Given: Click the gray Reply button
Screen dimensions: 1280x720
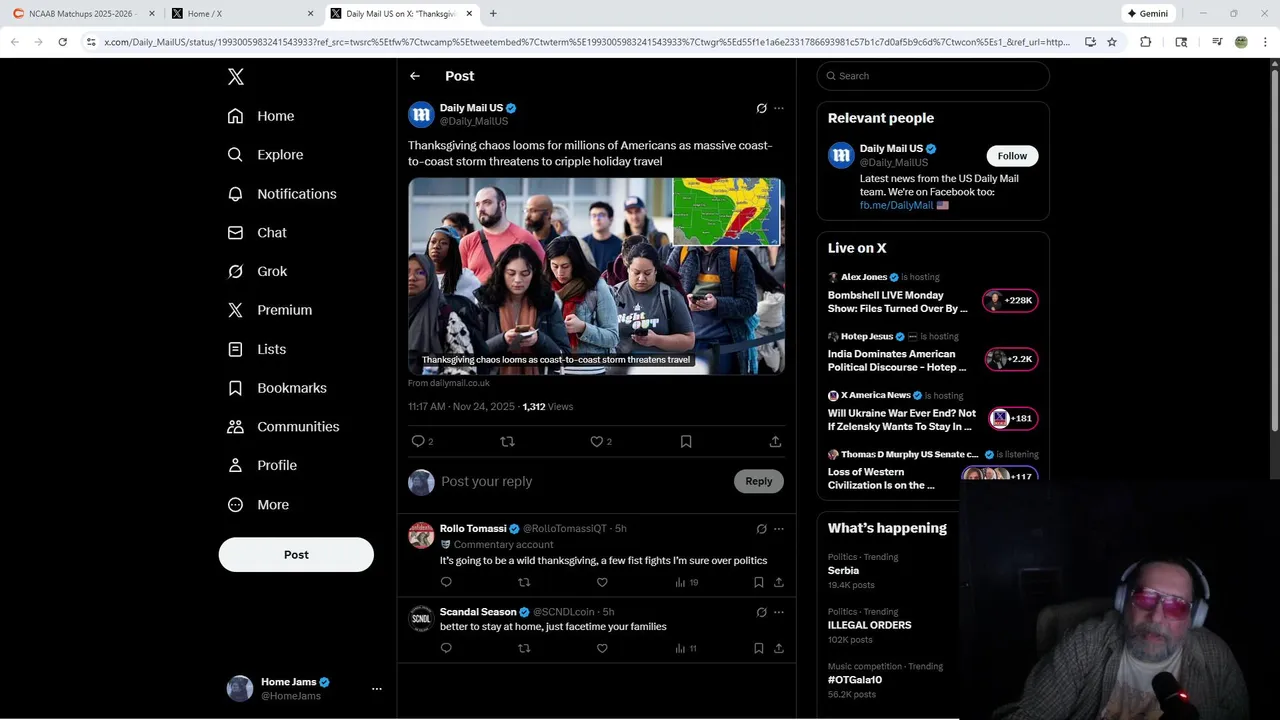Looking at the screenshot, I should pyautogui.click(x=759, y=481).
